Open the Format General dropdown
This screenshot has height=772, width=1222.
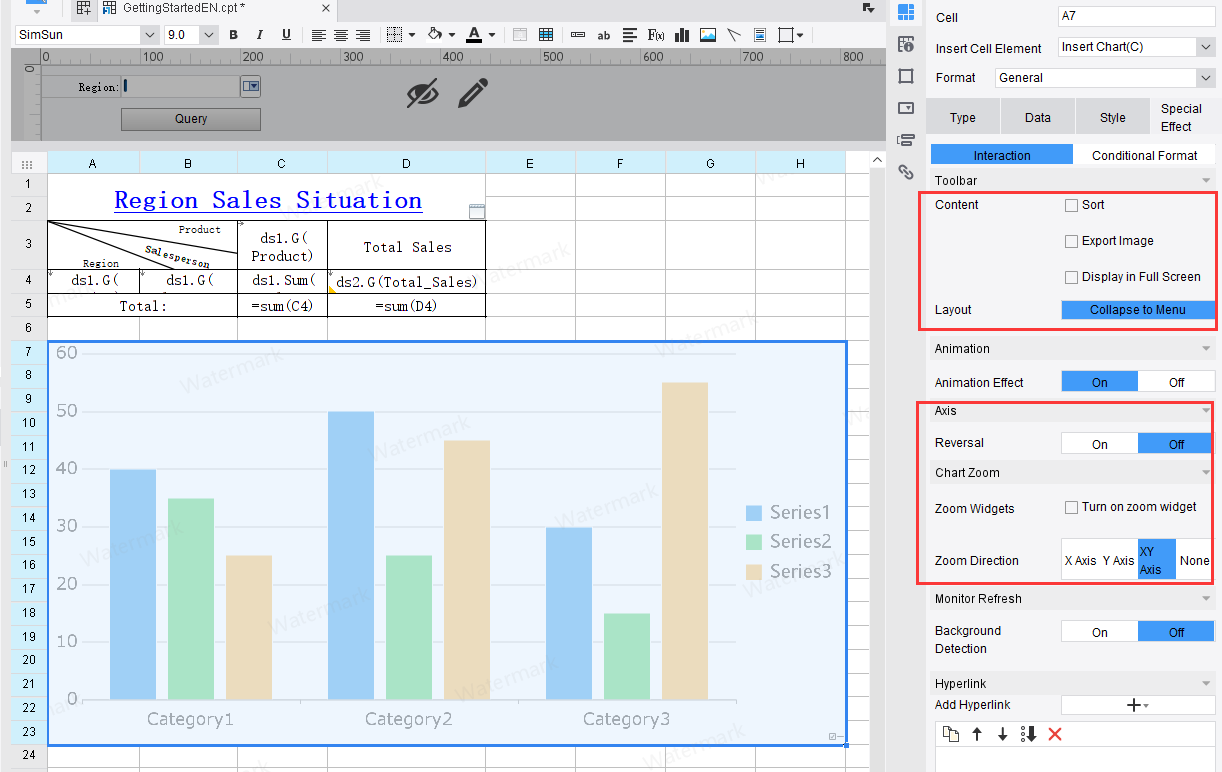point(1204,78)
